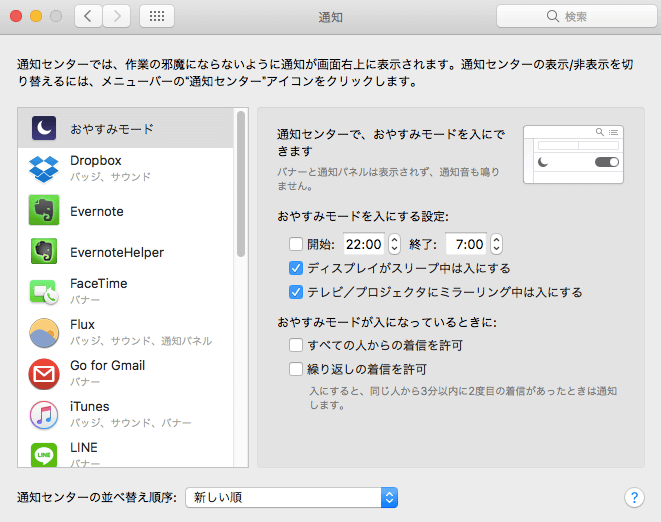Click the end time field 7:00
This screenshot has height=522, width=661.
466,244
